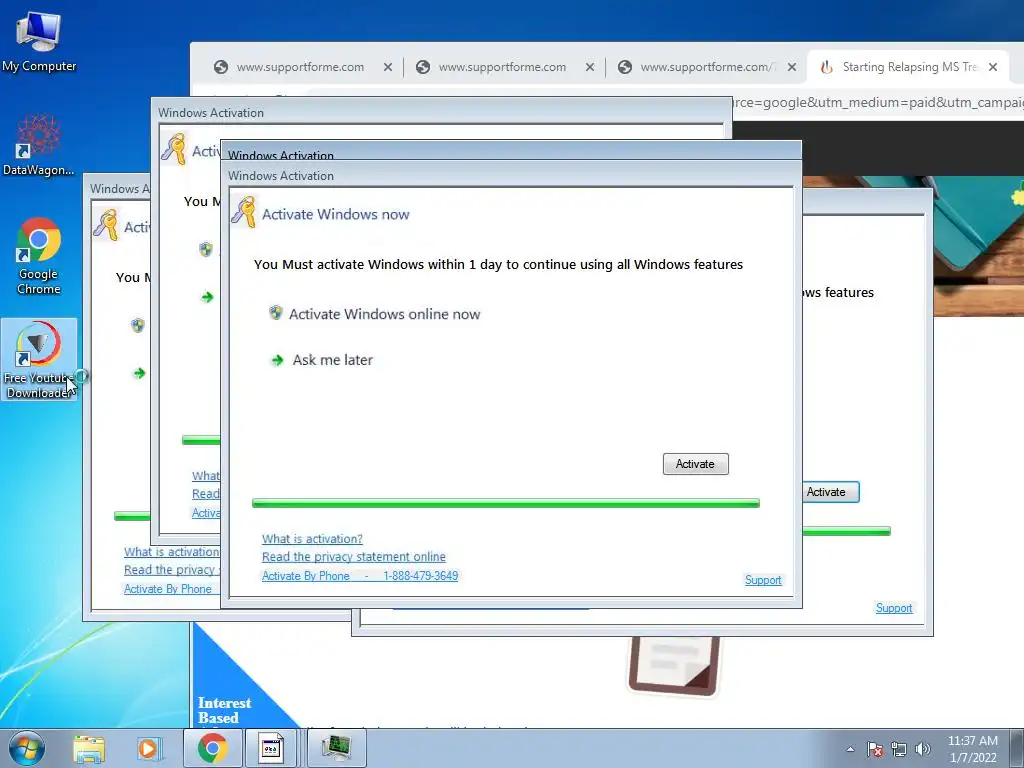Image resolution: width=1024 pixels, height=768 pixels.
Task: Click green progress bar in front dialog
Action: 505,503
